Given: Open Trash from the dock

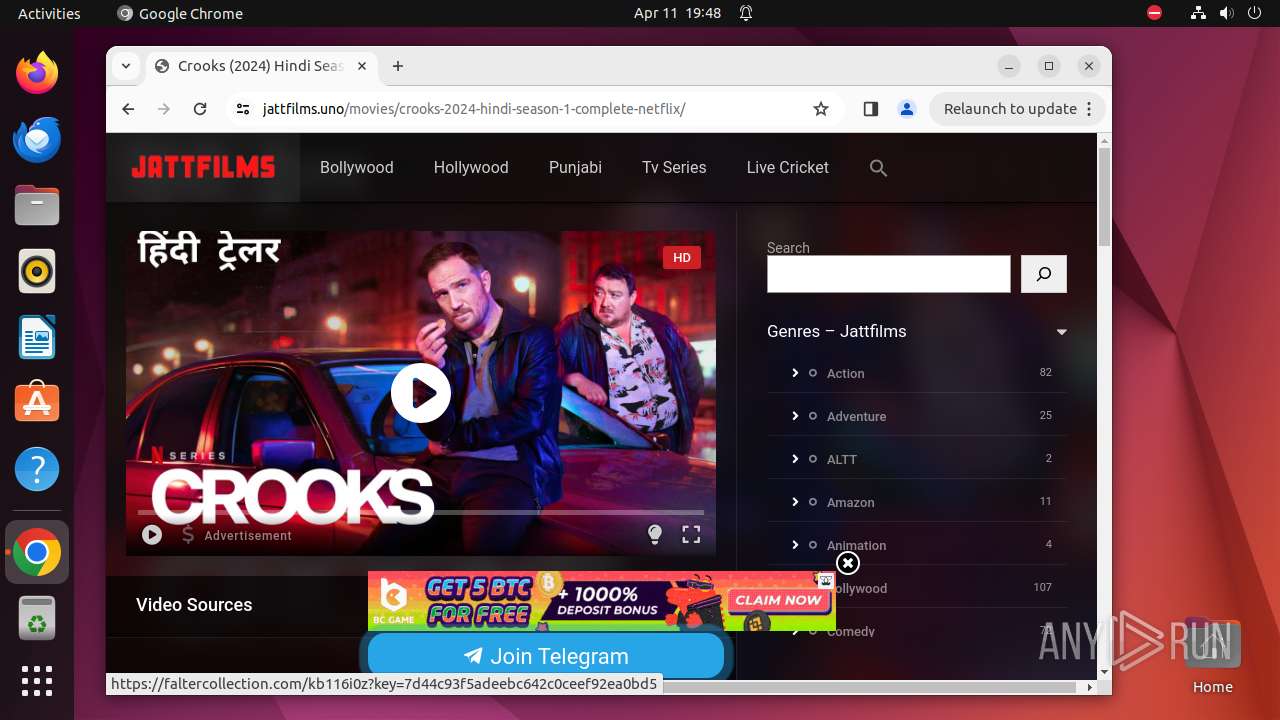Looking at the screenshot, I should coord(37,618).
